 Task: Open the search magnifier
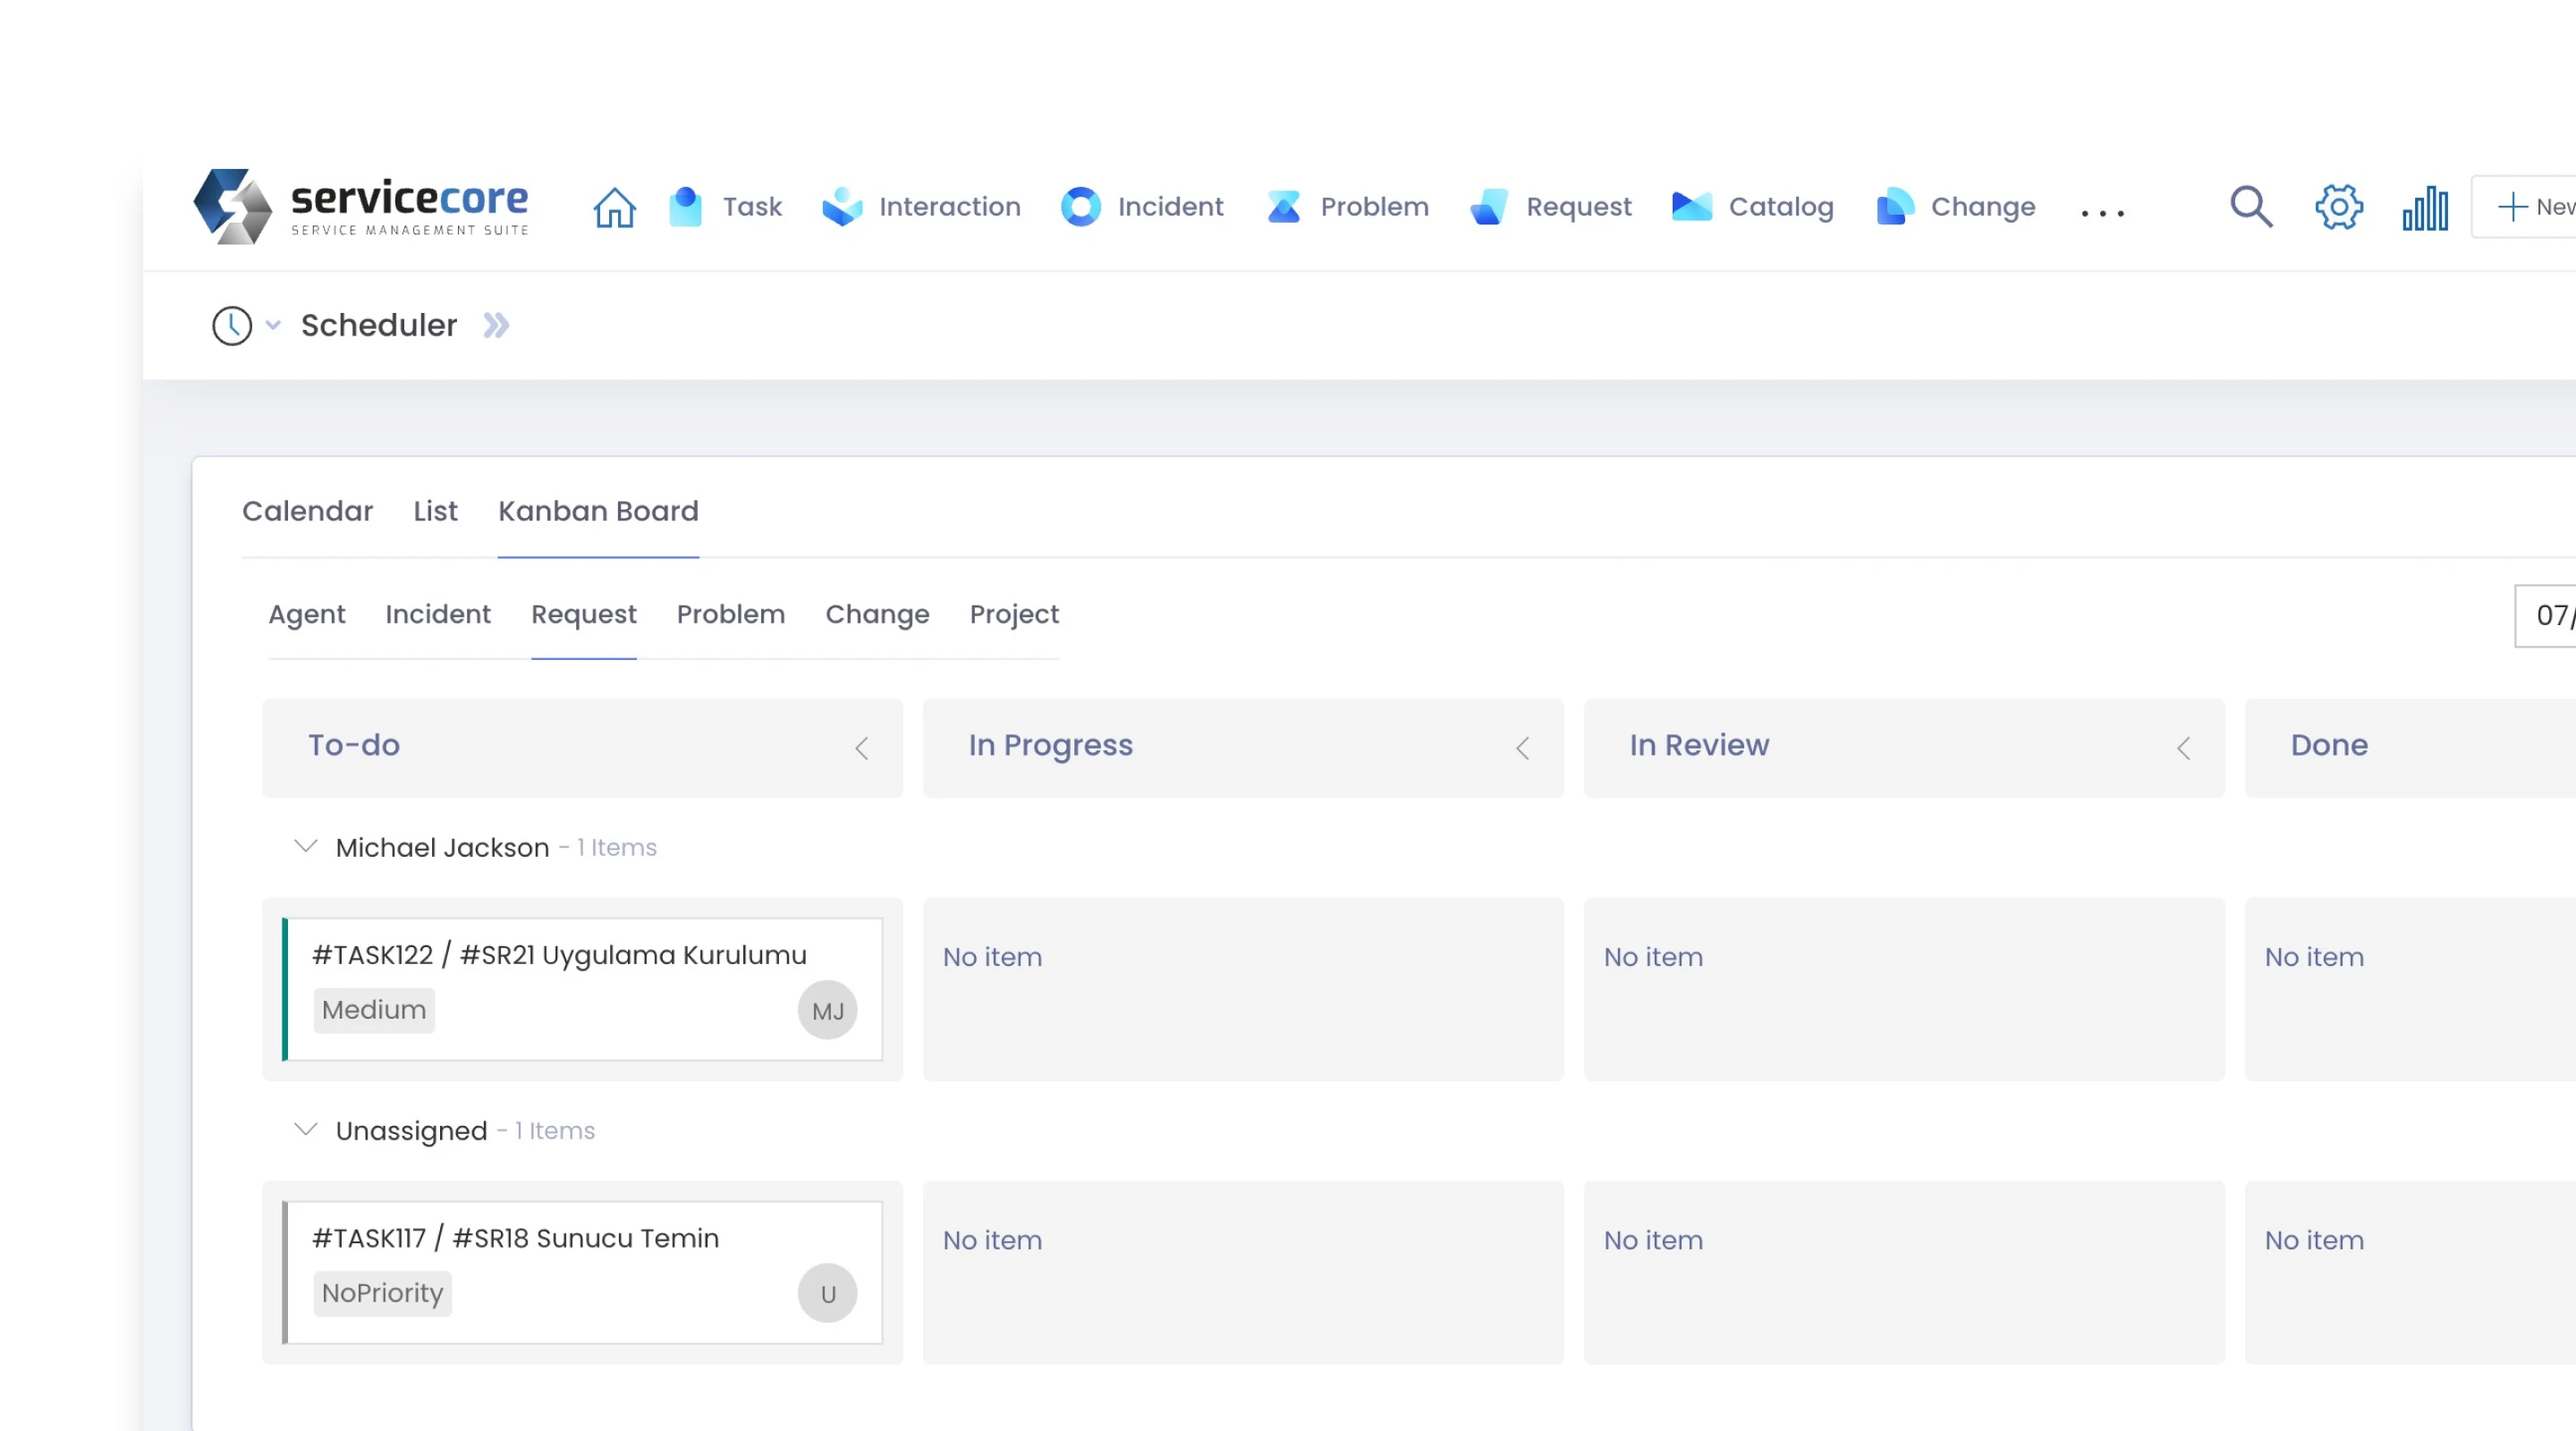coord(2251,207)
